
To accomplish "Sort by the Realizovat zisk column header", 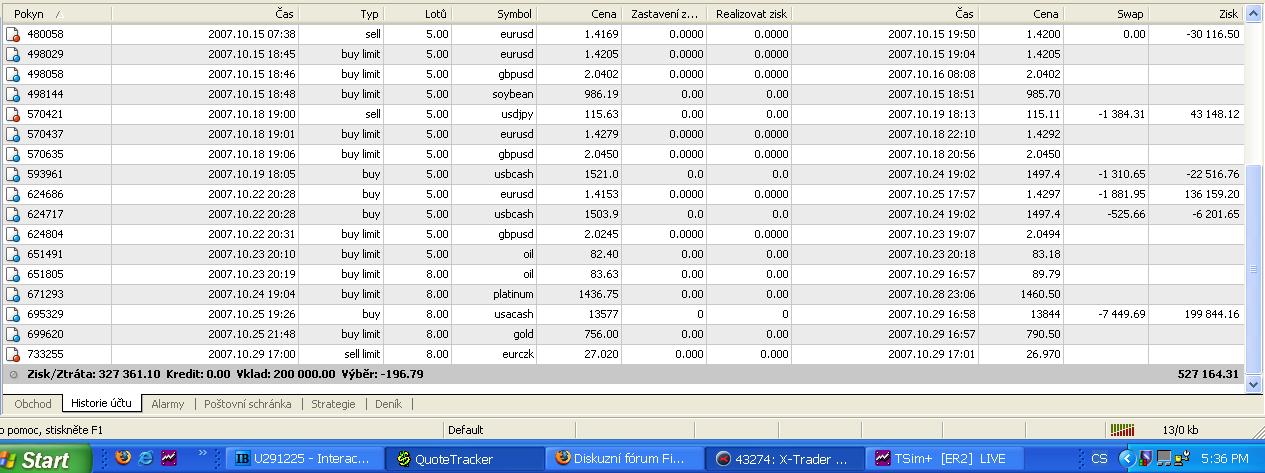I will [x=750, y=14].
